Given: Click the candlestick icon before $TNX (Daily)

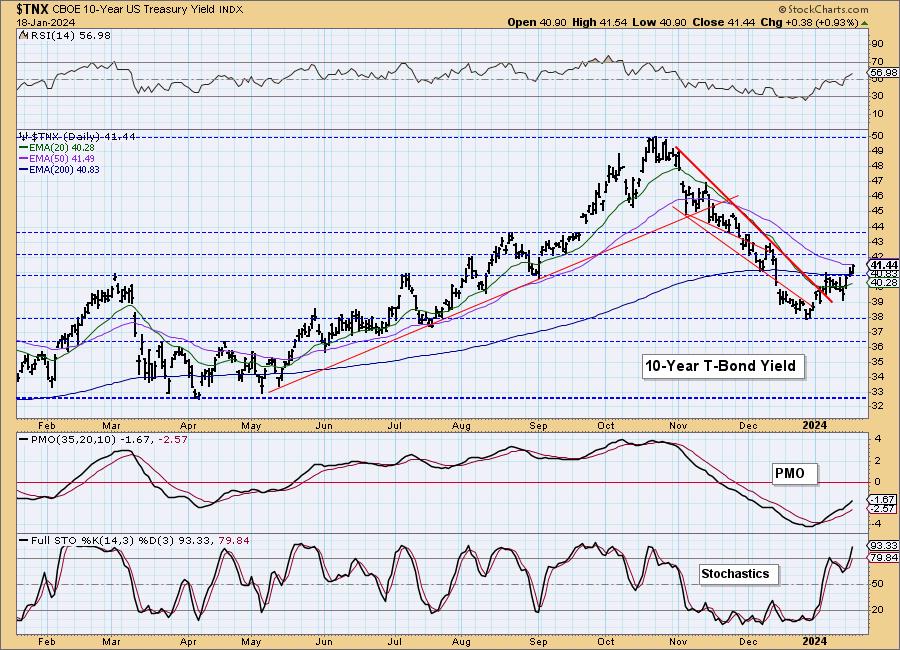Looking at the screenshot, I should (x=23, y=136).
